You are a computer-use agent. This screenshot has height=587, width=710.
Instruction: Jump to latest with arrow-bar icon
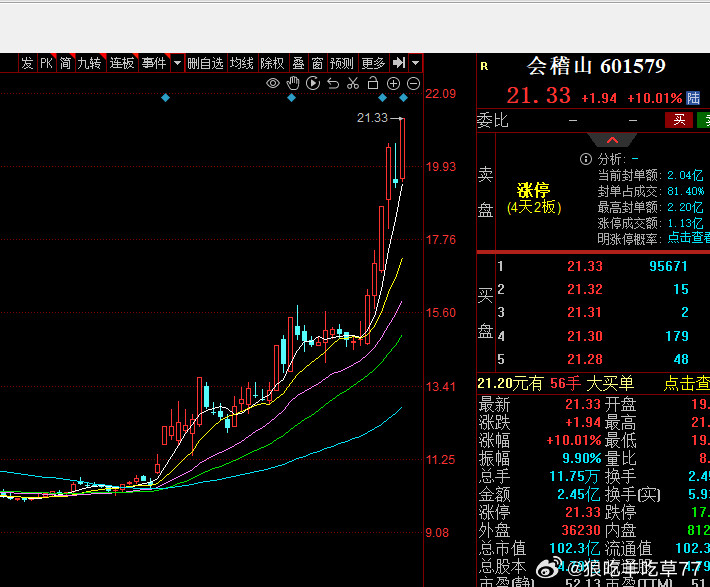pyautogui.click(x=398, y=63)
